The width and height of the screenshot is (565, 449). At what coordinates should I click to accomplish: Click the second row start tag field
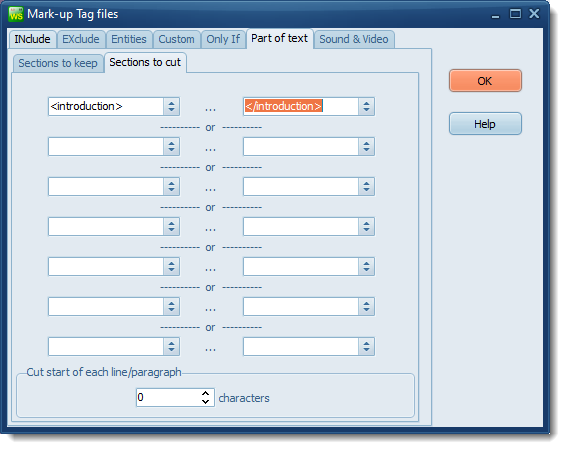point(106,147)
